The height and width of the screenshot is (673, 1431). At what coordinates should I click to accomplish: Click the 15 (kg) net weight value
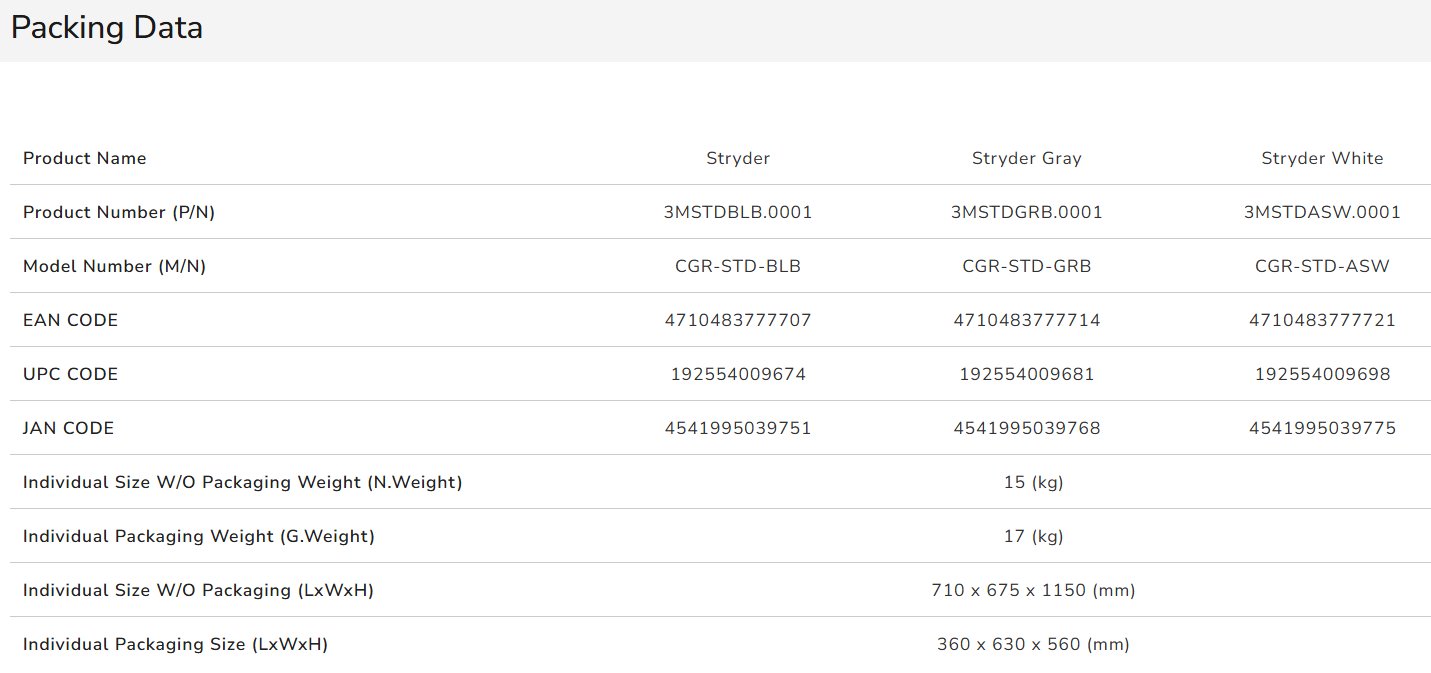pos(1033,482)
